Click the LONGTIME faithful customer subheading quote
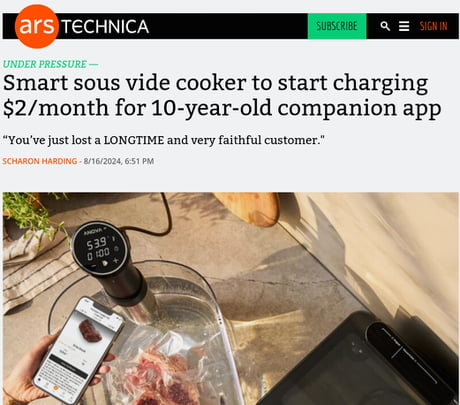 (x=164, y=140)
